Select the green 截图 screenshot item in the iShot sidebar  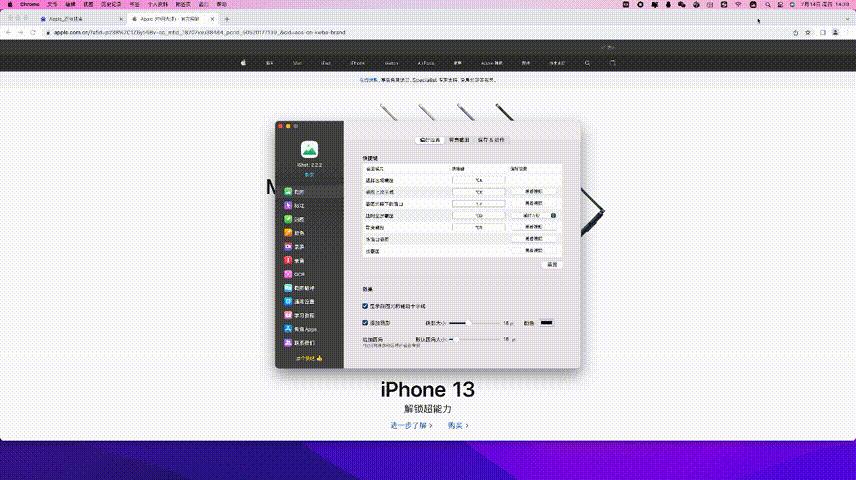click(309, 192)
